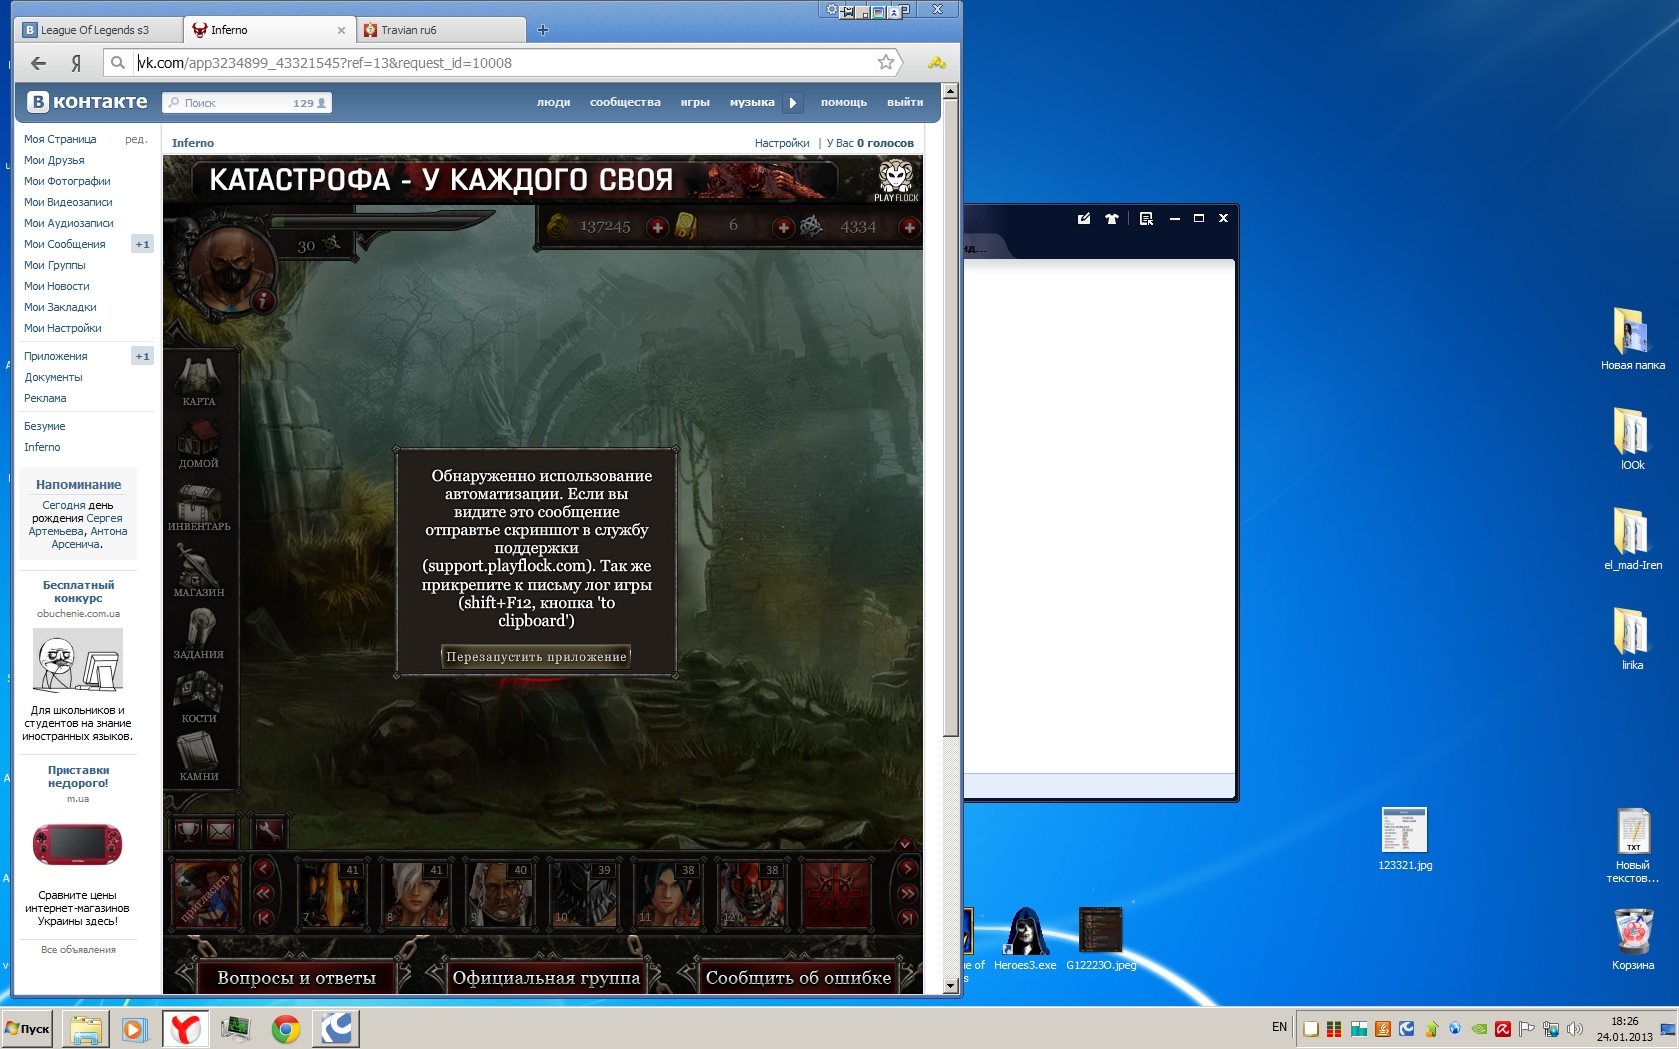Click Сообщить об ошибке
The height and width of the screenshot is (1049, 1679).
tap(798, 978)
